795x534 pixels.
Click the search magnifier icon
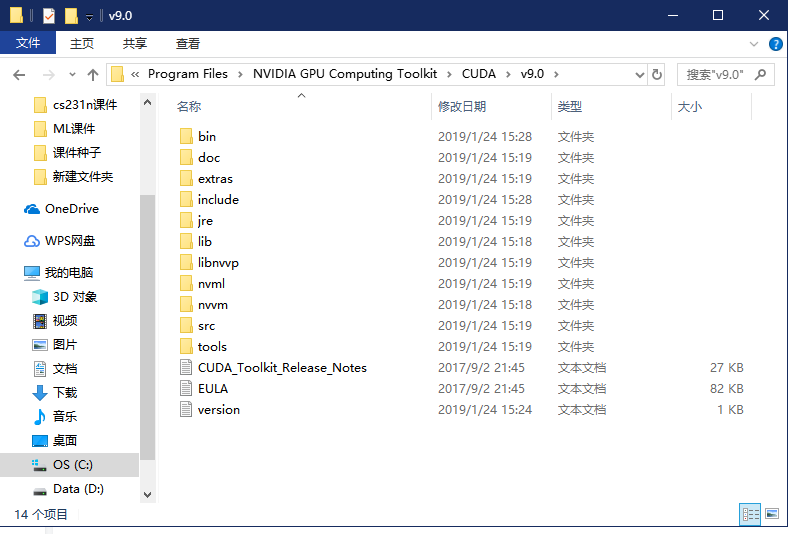click(760, 75)
